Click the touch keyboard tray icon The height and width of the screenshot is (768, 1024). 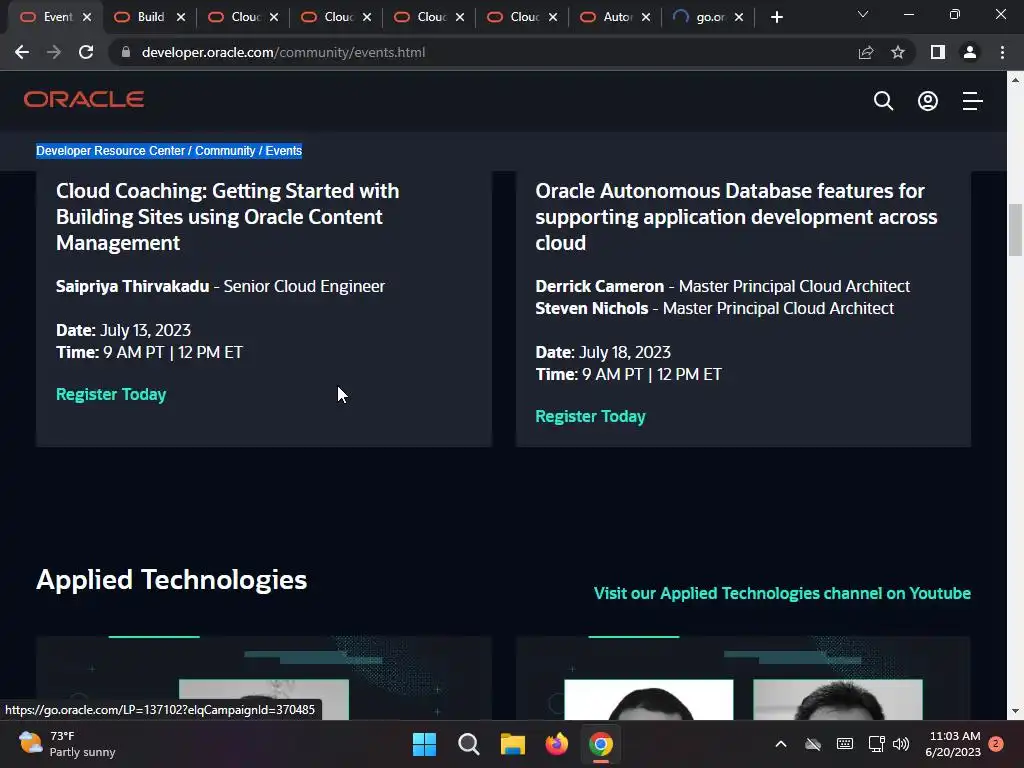pos(844,744)
